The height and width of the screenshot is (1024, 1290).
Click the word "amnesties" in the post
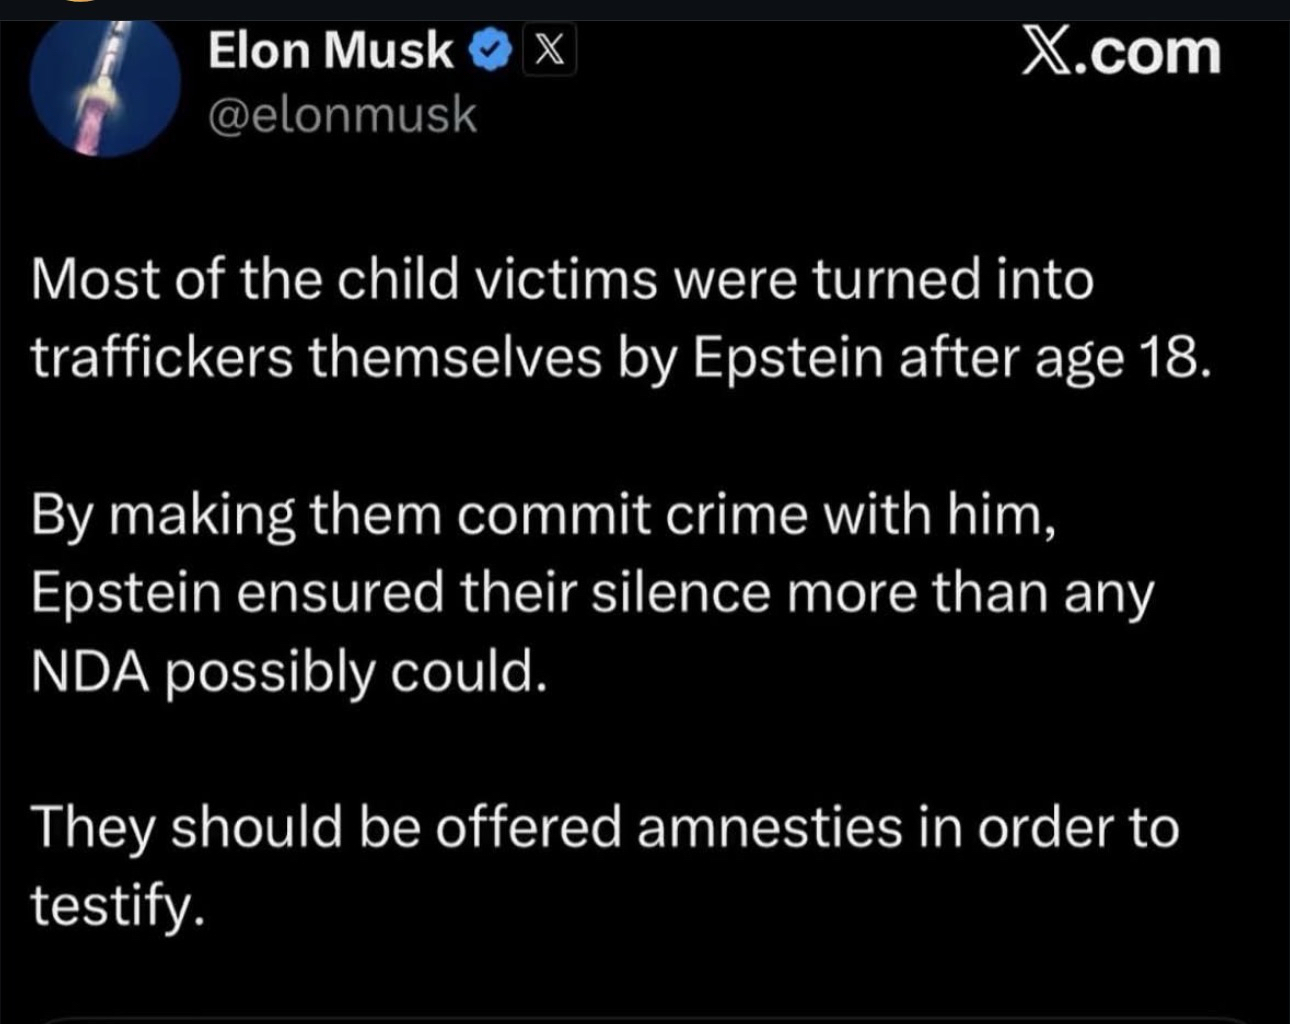pos(769,828)
